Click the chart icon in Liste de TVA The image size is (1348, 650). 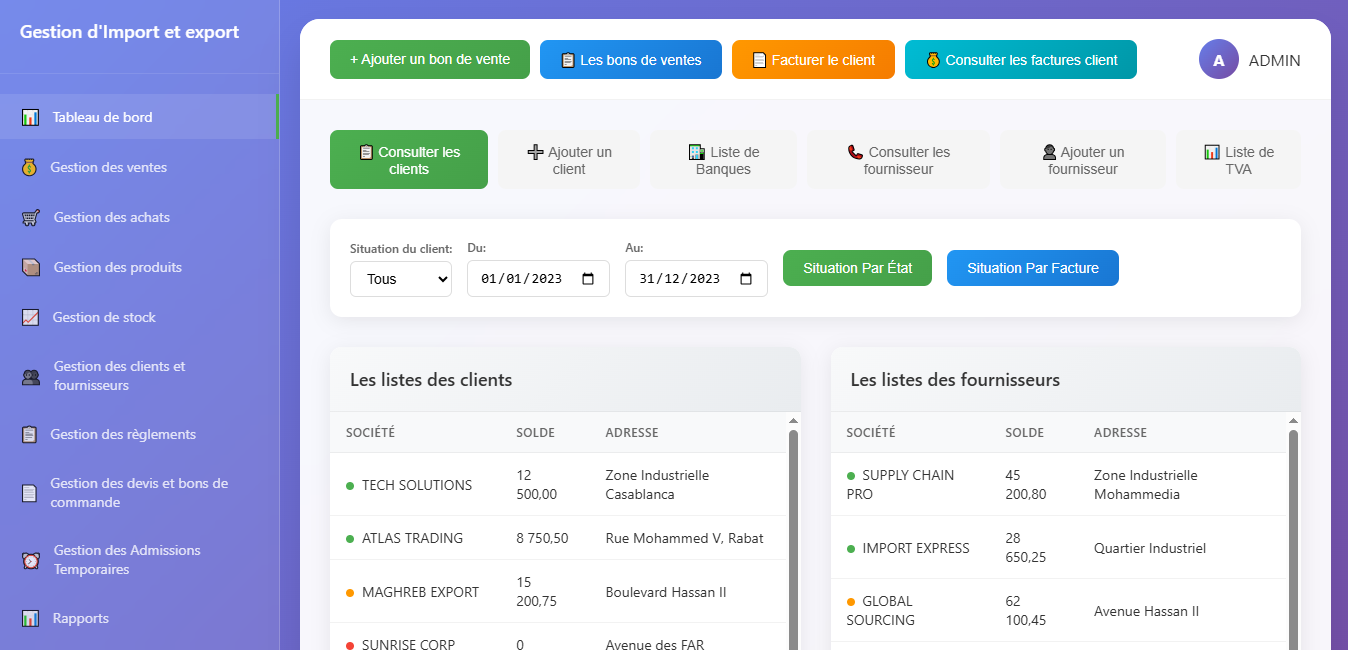pyautogui.click(x=1212, y=152)
